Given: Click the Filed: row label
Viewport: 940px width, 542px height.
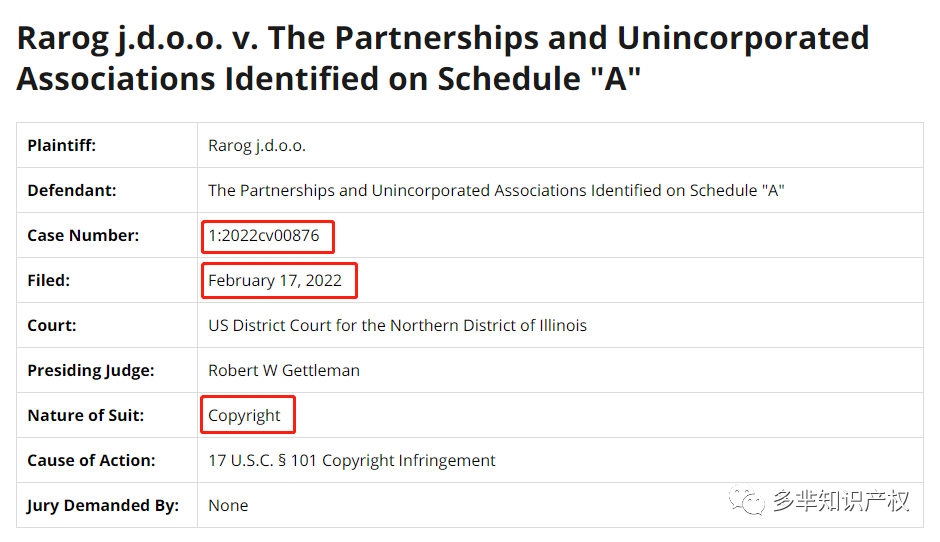Looking at the screenshot, I should (49, 281).
